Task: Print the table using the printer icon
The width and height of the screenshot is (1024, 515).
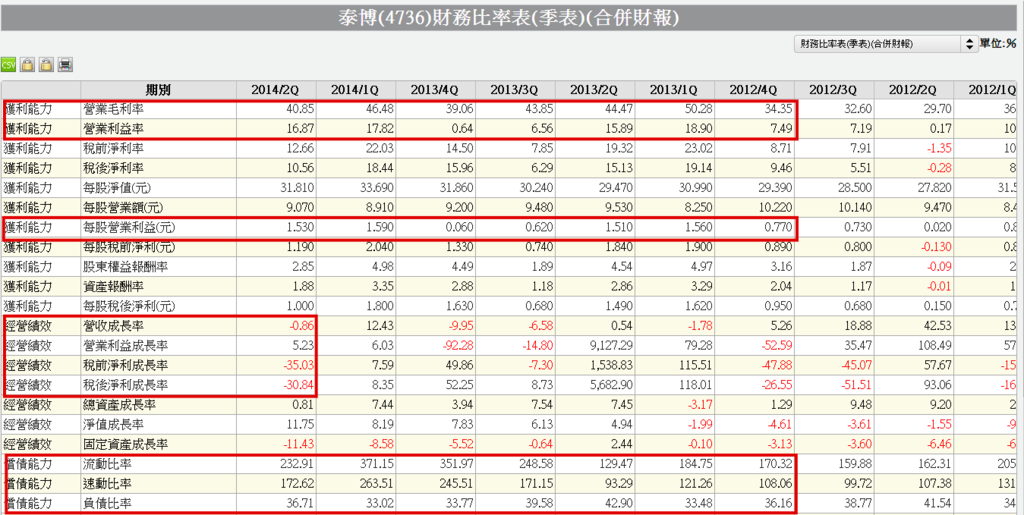Action: pos(65,65)
